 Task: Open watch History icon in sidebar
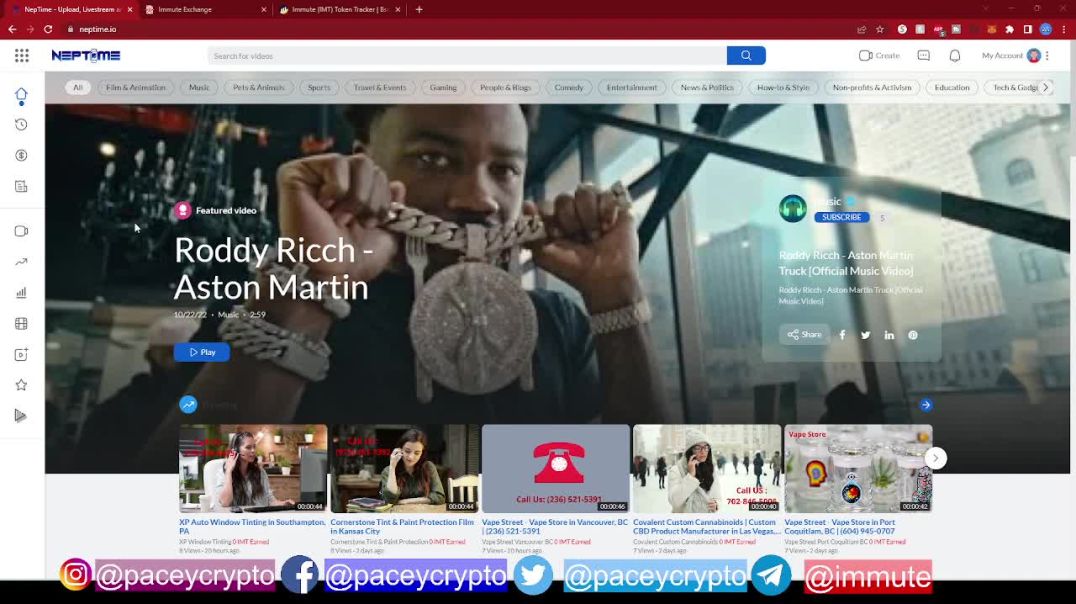[21, 125]
